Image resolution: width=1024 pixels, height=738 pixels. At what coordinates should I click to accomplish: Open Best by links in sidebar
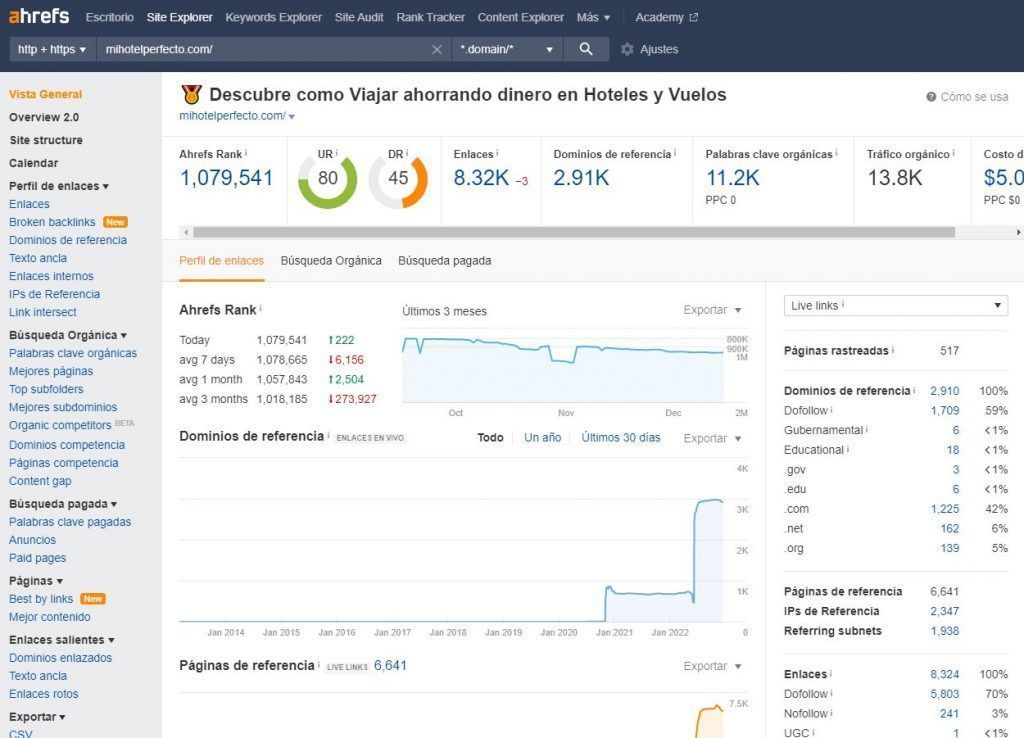click(41, 599)
